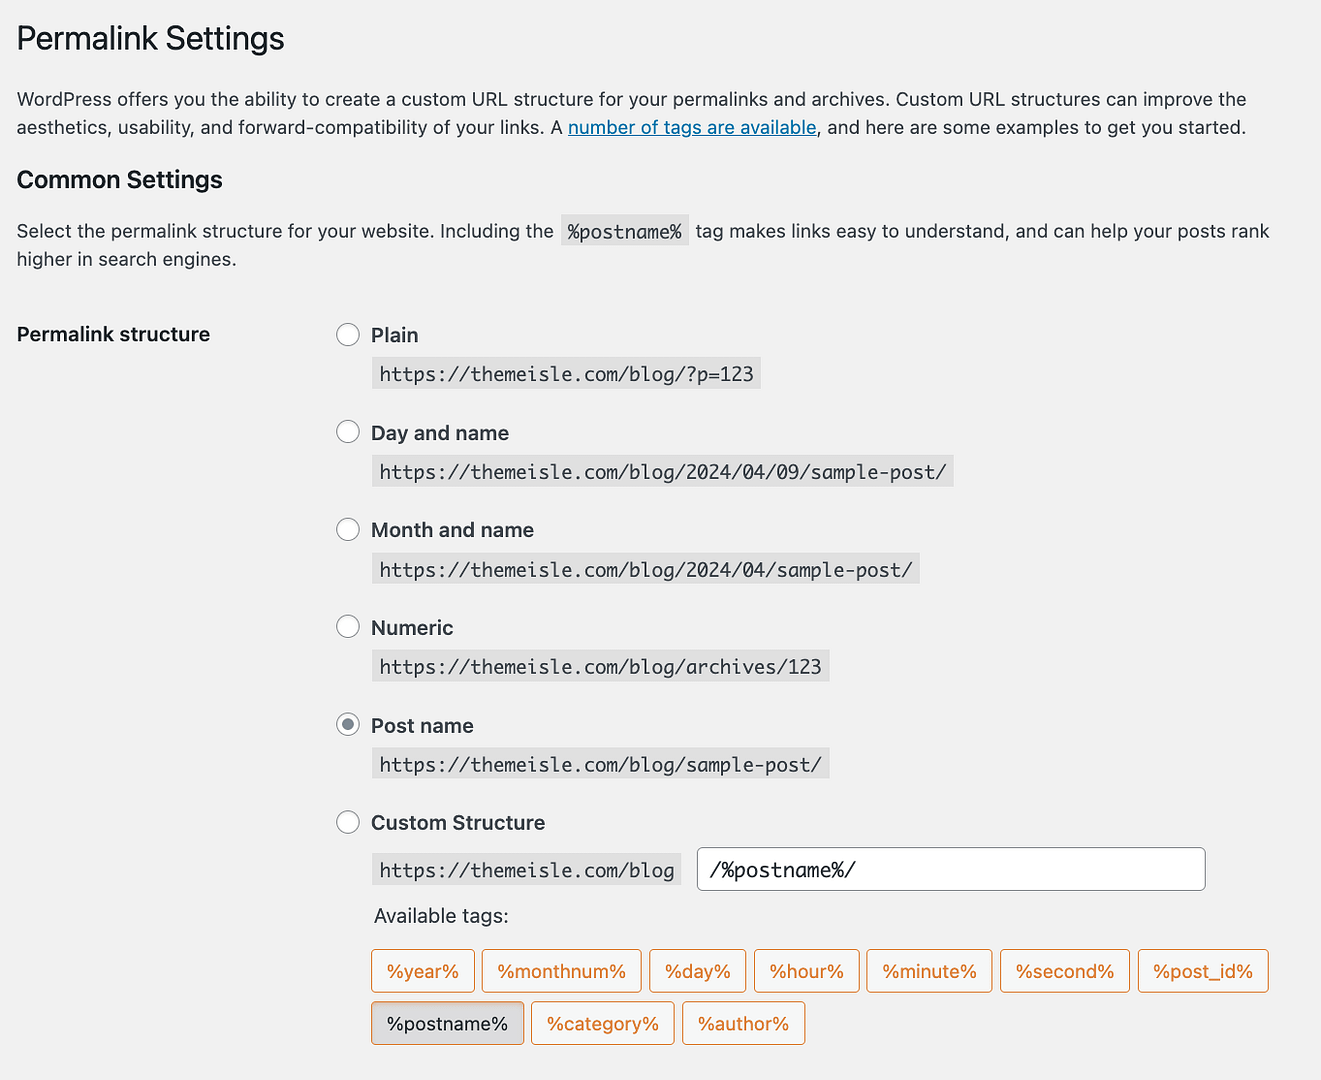Select the Day and name permalink option
Screen dimensions: 1321x1080
[347, 431]
